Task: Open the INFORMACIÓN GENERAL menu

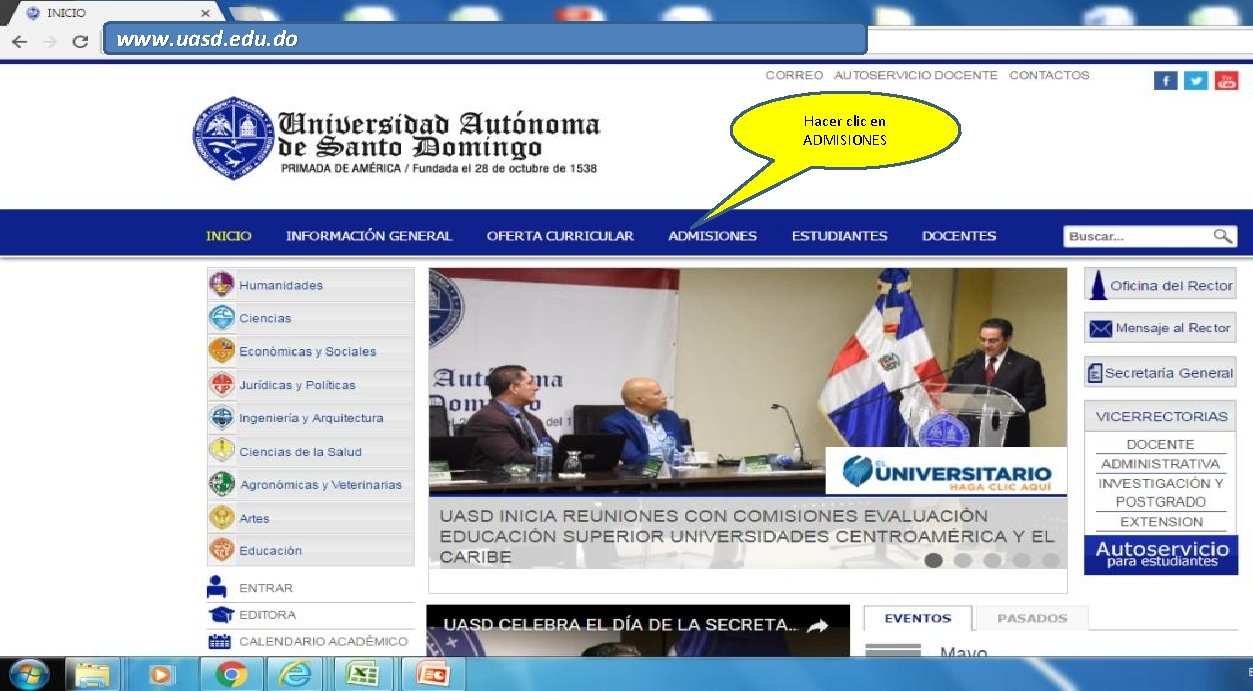Action: click(369, 236)
